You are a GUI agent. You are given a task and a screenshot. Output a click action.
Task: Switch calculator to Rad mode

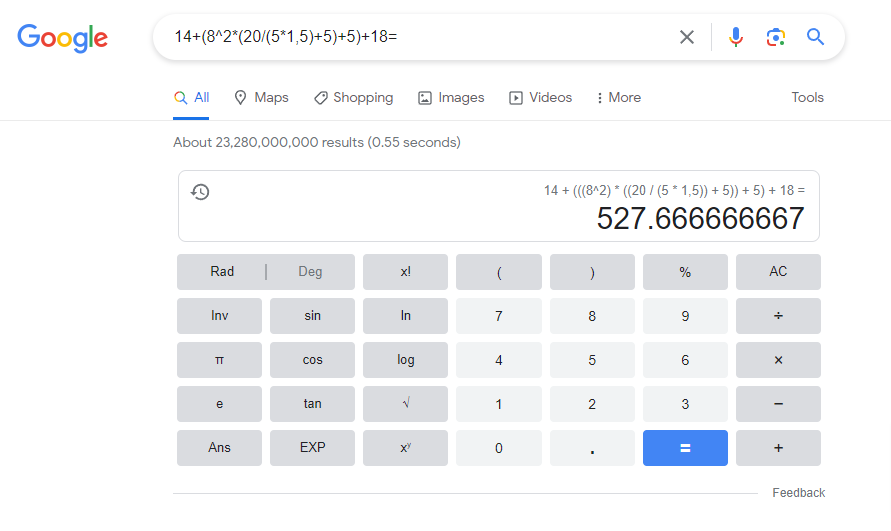click(x=222, y=272)
